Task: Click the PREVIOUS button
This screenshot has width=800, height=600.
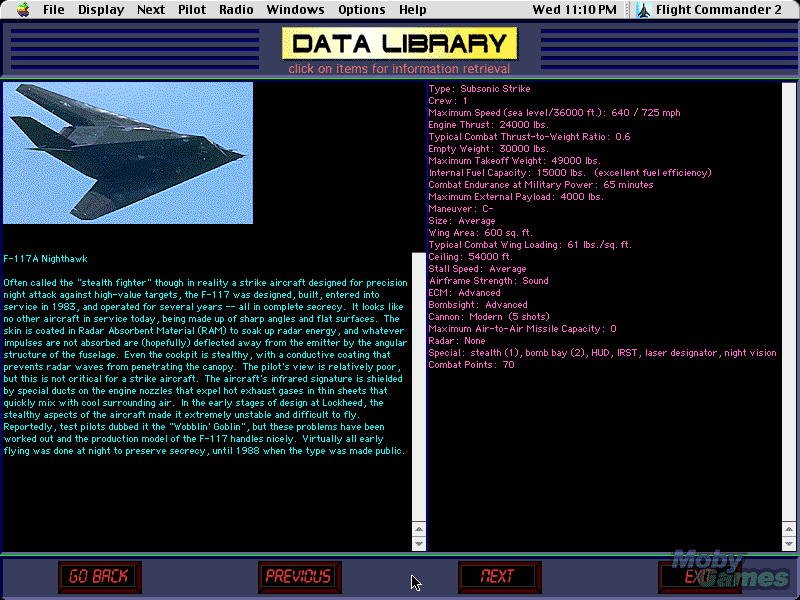Action: [x=299, y=577]
